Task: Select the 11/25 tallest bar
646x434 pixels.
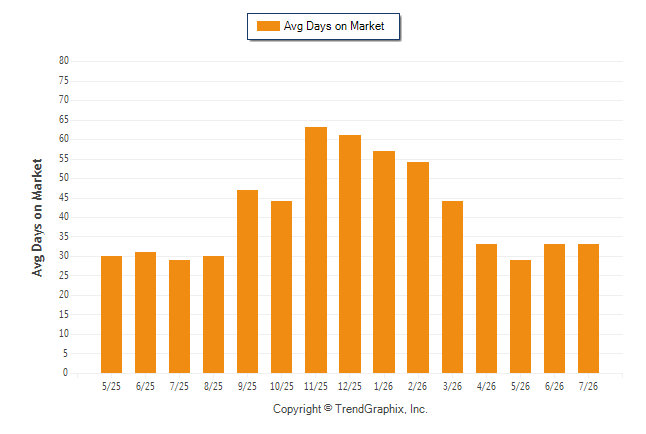Action: (x=316, y=250)
